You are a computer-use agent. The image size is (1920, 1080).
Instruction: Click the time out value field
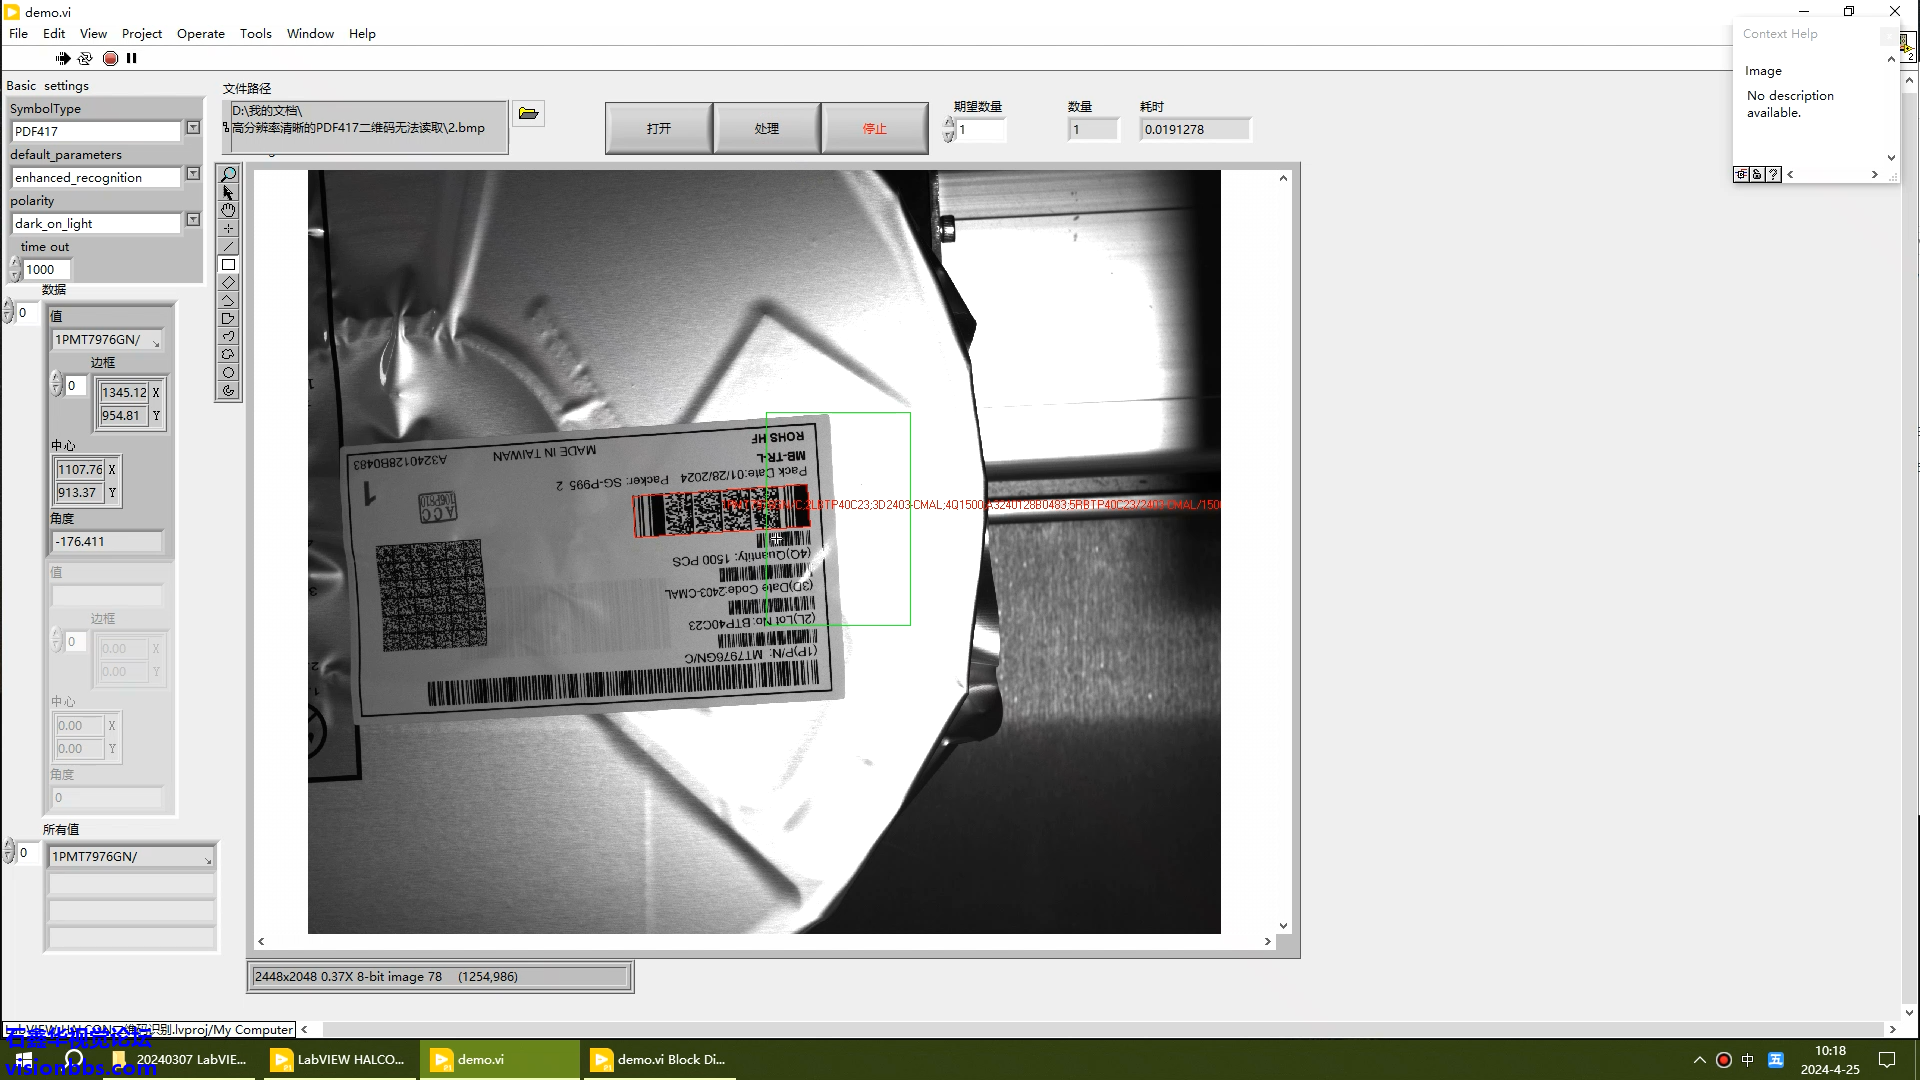46,269
